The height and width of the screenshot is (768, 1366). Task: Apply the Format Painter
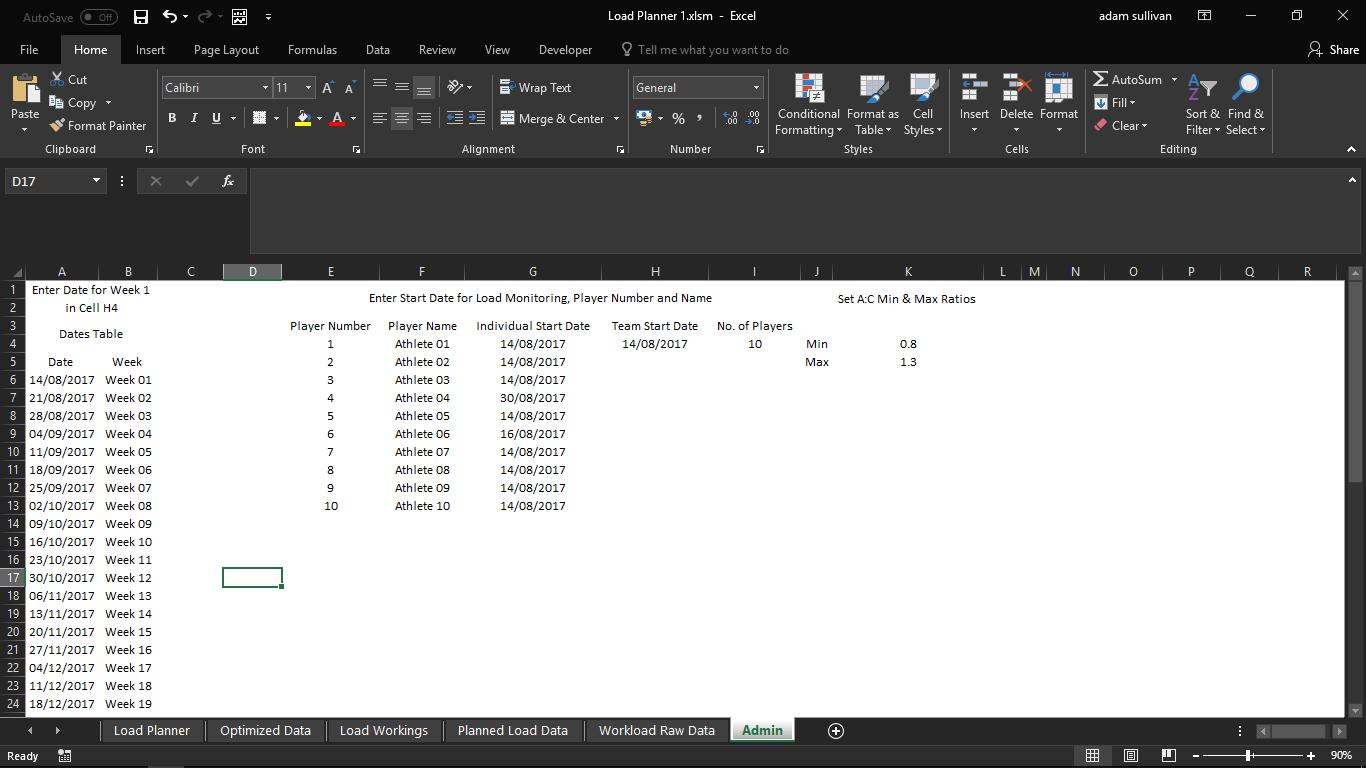[97, 125]
